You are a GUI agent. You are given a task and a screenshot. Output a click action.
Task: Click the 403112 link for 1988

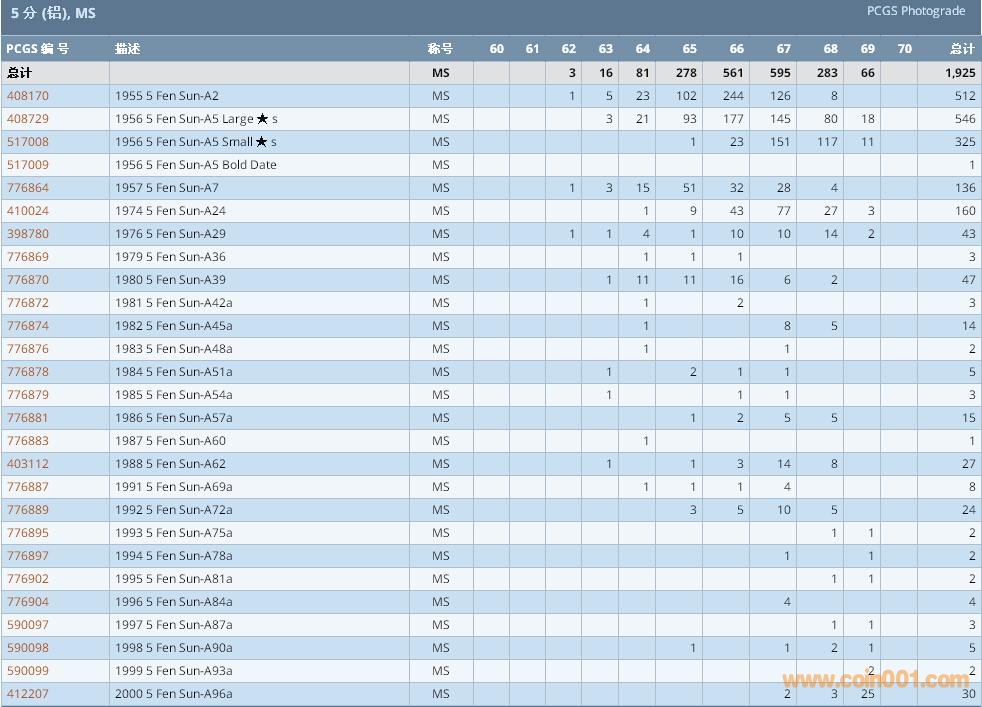[28, 464]
